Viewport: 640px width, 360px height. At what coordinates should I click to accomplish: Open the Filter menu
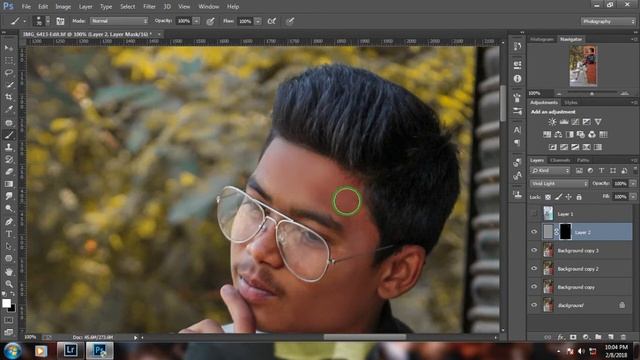coord(149,7)
